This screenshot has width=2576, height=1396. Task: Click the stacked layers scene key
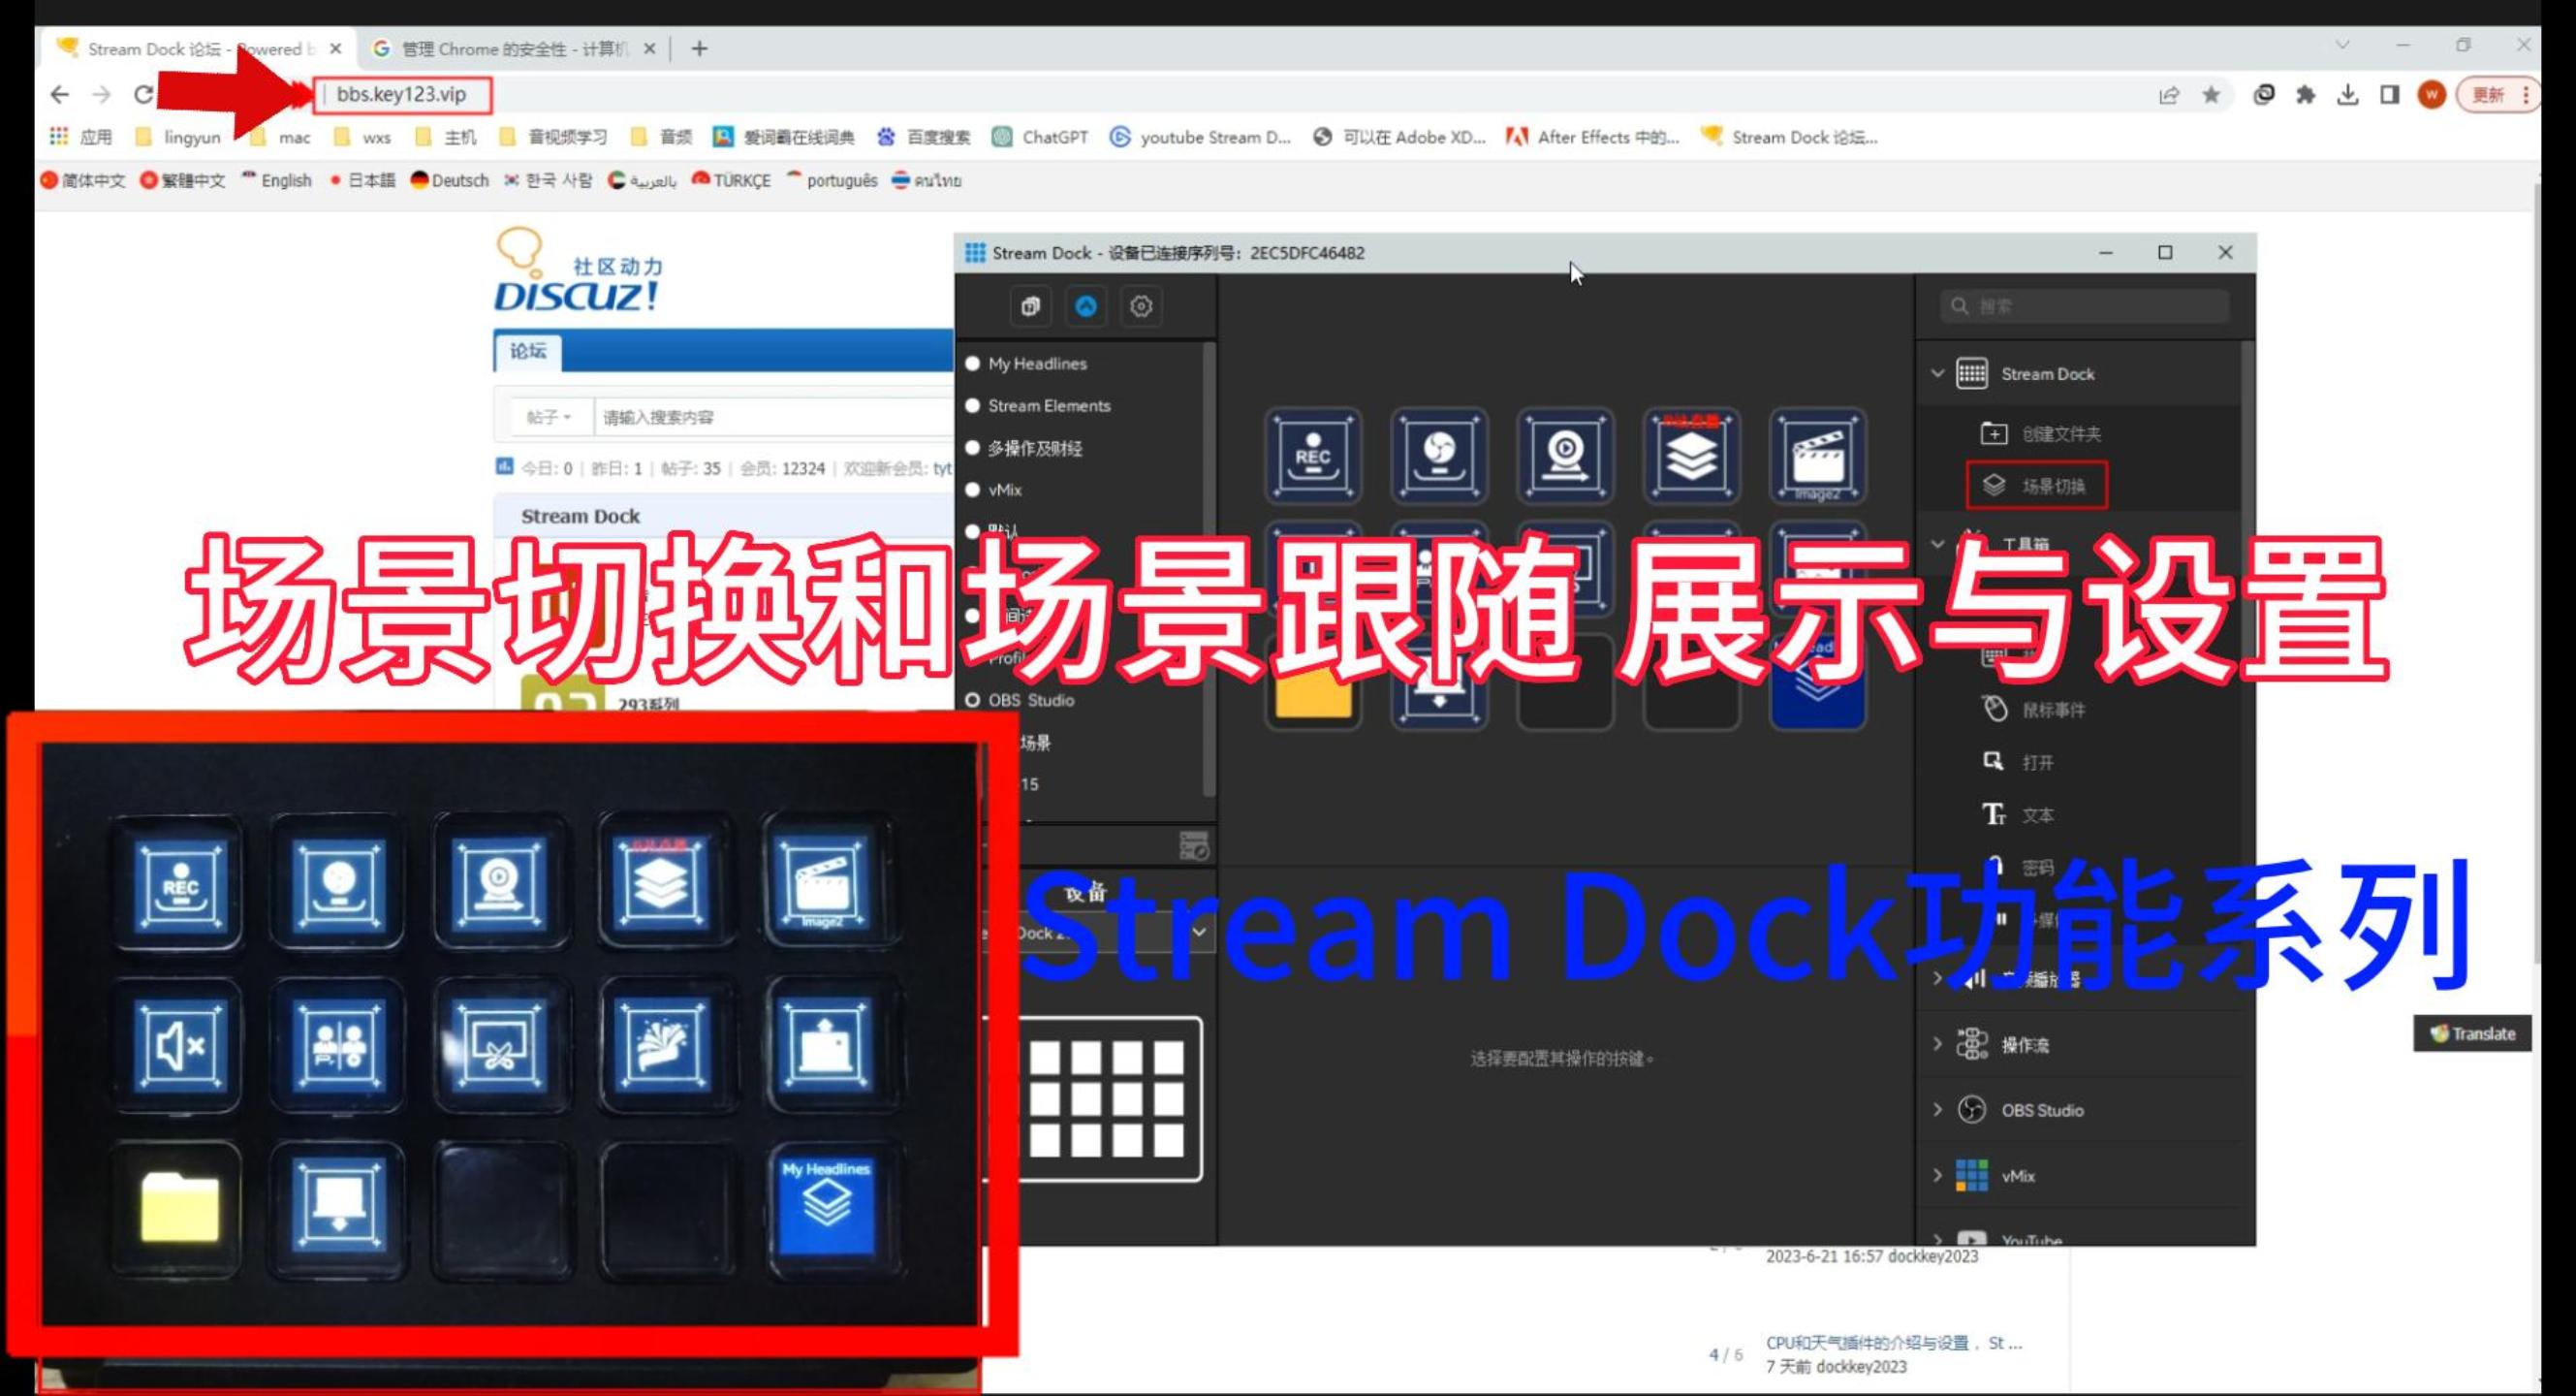pyautogui.click(x=1691, y=456)
